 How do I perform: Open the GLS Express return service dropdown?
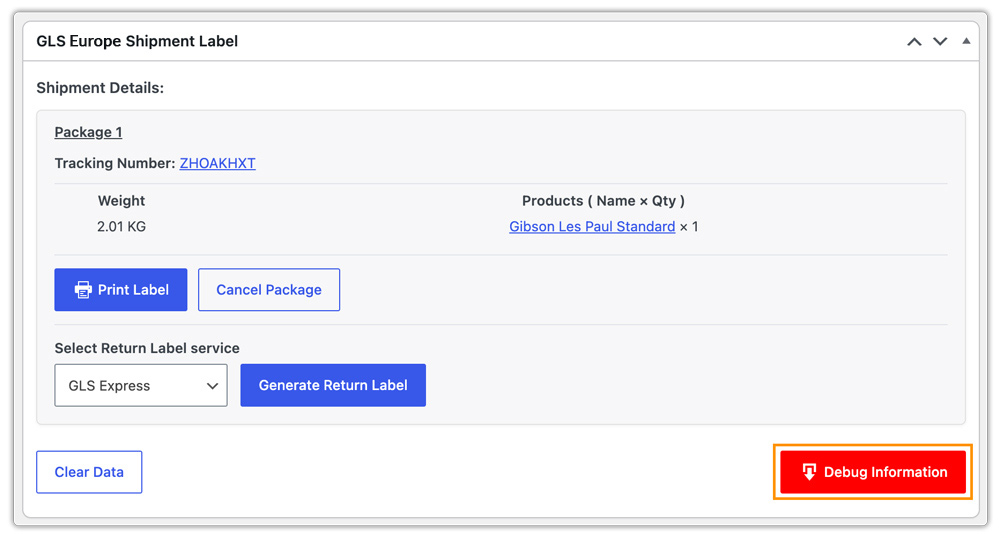tap(141, 385)
